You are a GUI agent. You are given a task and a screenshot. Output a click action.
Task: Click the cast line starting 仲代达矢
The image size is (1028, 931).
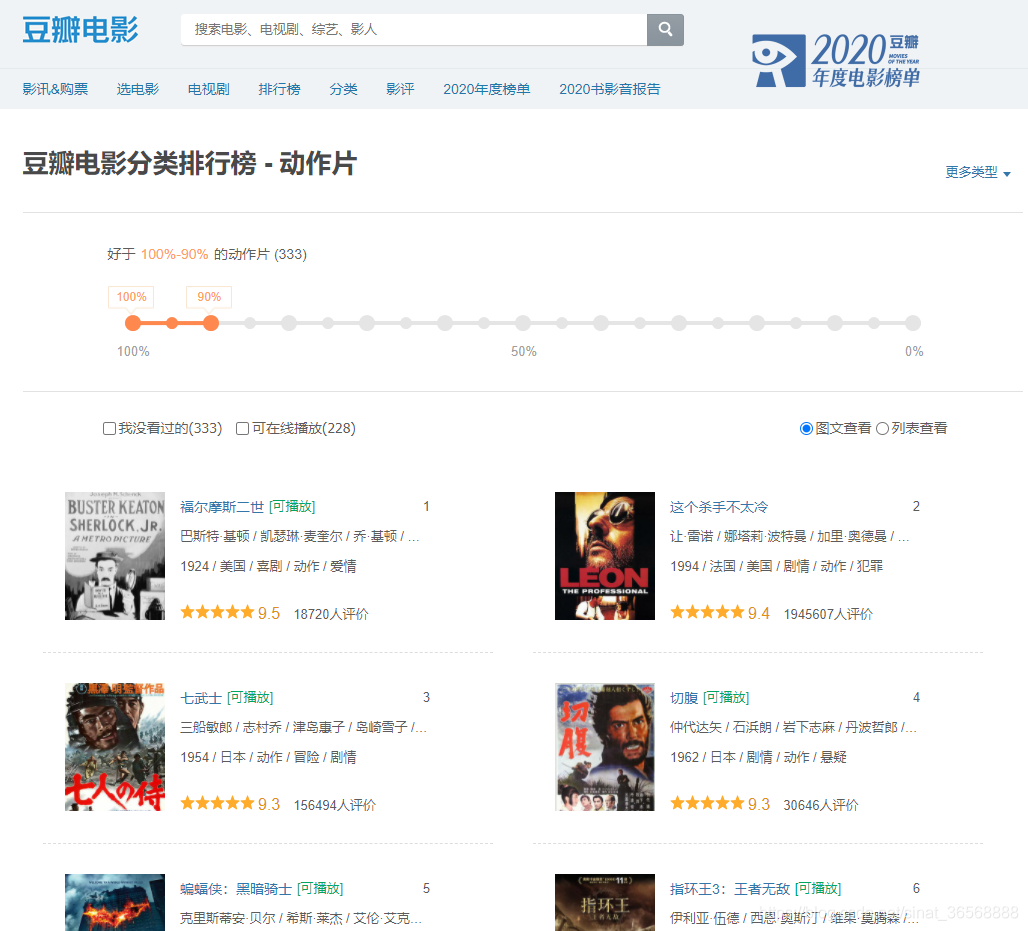click(x=793, y=727)
